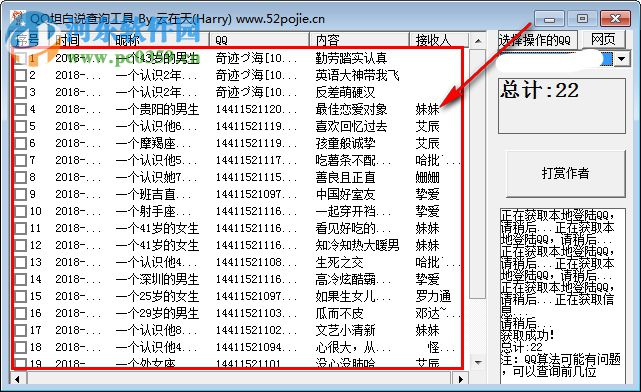Click horizontal scroll right arrow
Image resolution: width=641 pixels, height=392 pixels.
pos(461,379)
